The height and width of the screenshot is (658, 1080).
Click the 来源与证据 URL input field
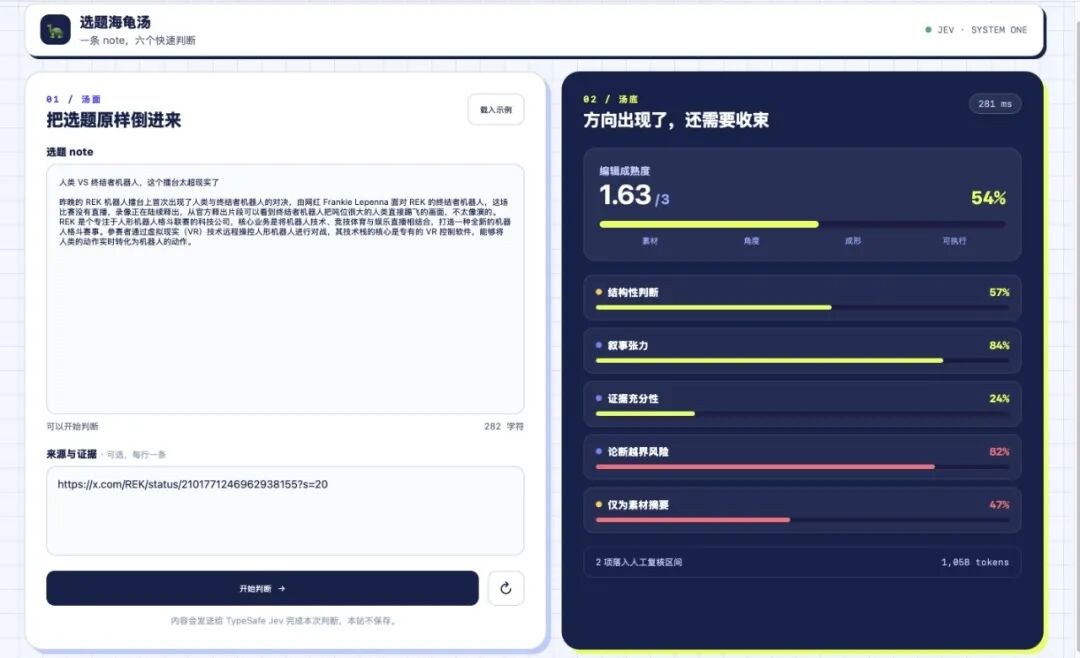[285, 511]
